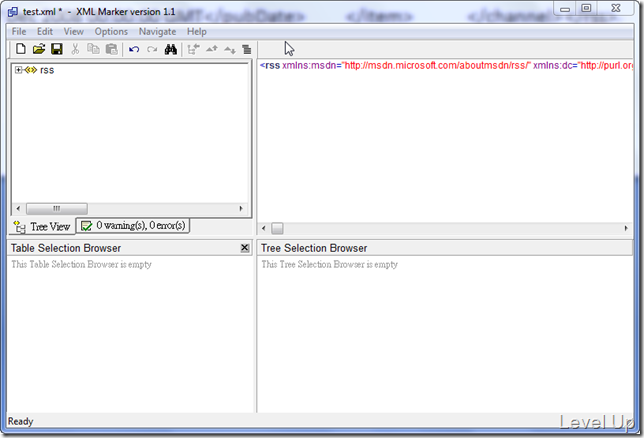Open the View menu
Viewport: 644px width, 438px height.
click(74, 32)
